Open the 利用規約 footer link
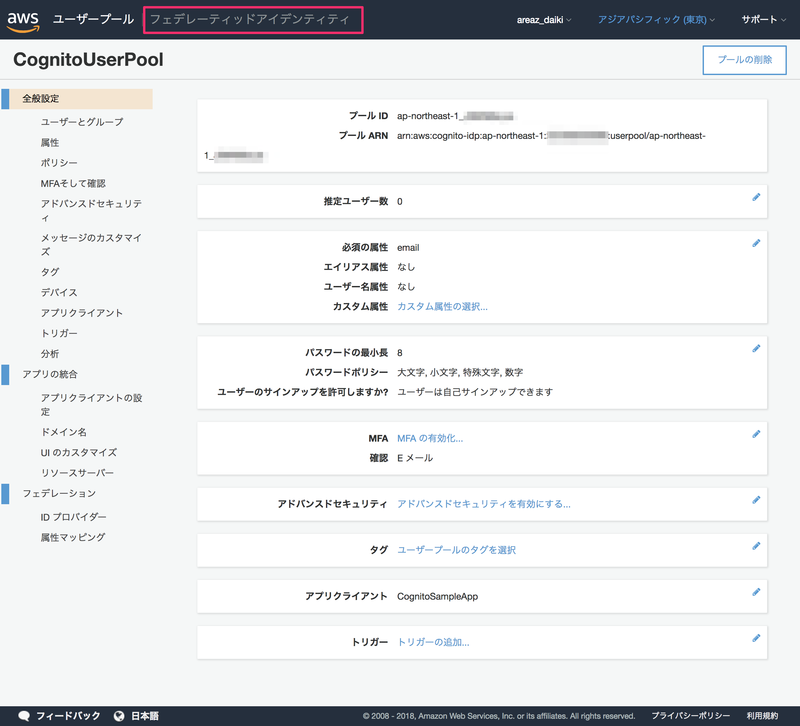This screenshot has height=726, width=800. (x=762, y=716)
